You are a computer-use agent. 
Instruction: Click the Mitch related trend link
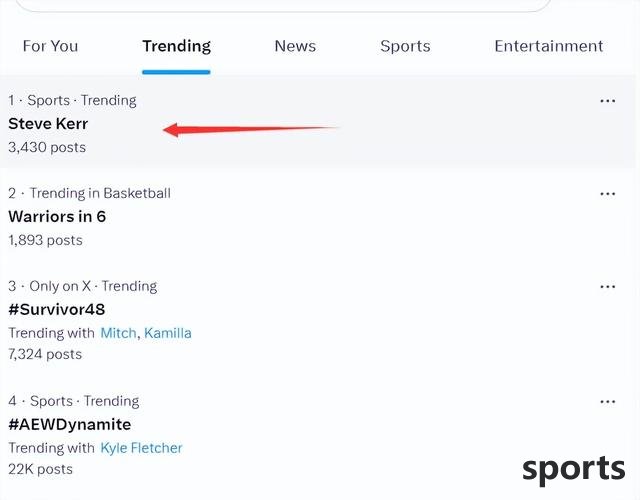pos(118,333)
